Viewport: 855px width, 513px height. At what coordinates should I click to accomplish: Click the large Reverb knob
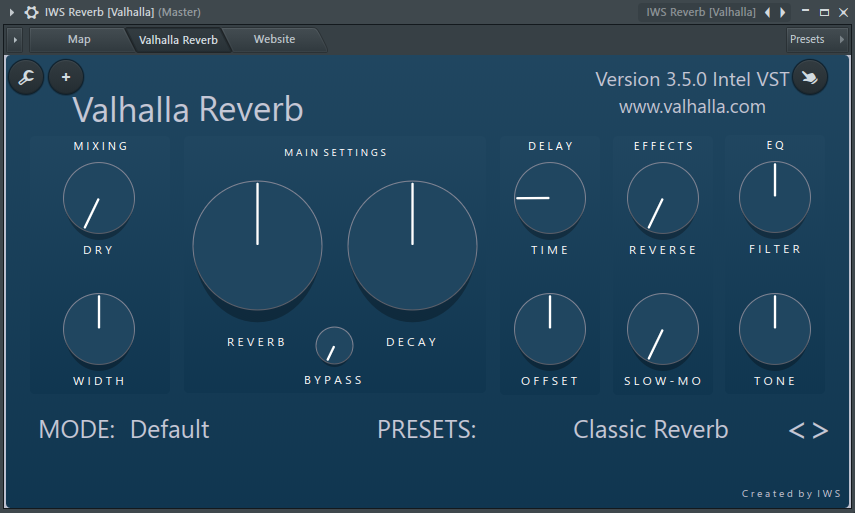pos(257,245)
